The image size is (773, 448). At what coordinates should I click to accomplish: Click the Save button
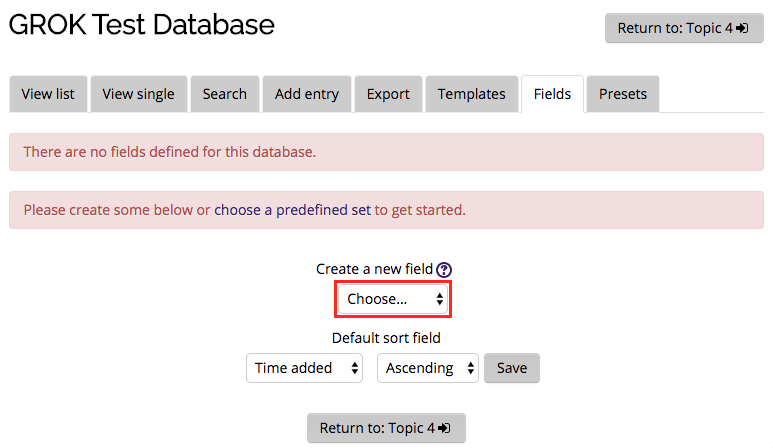click(x=512, y=368)
